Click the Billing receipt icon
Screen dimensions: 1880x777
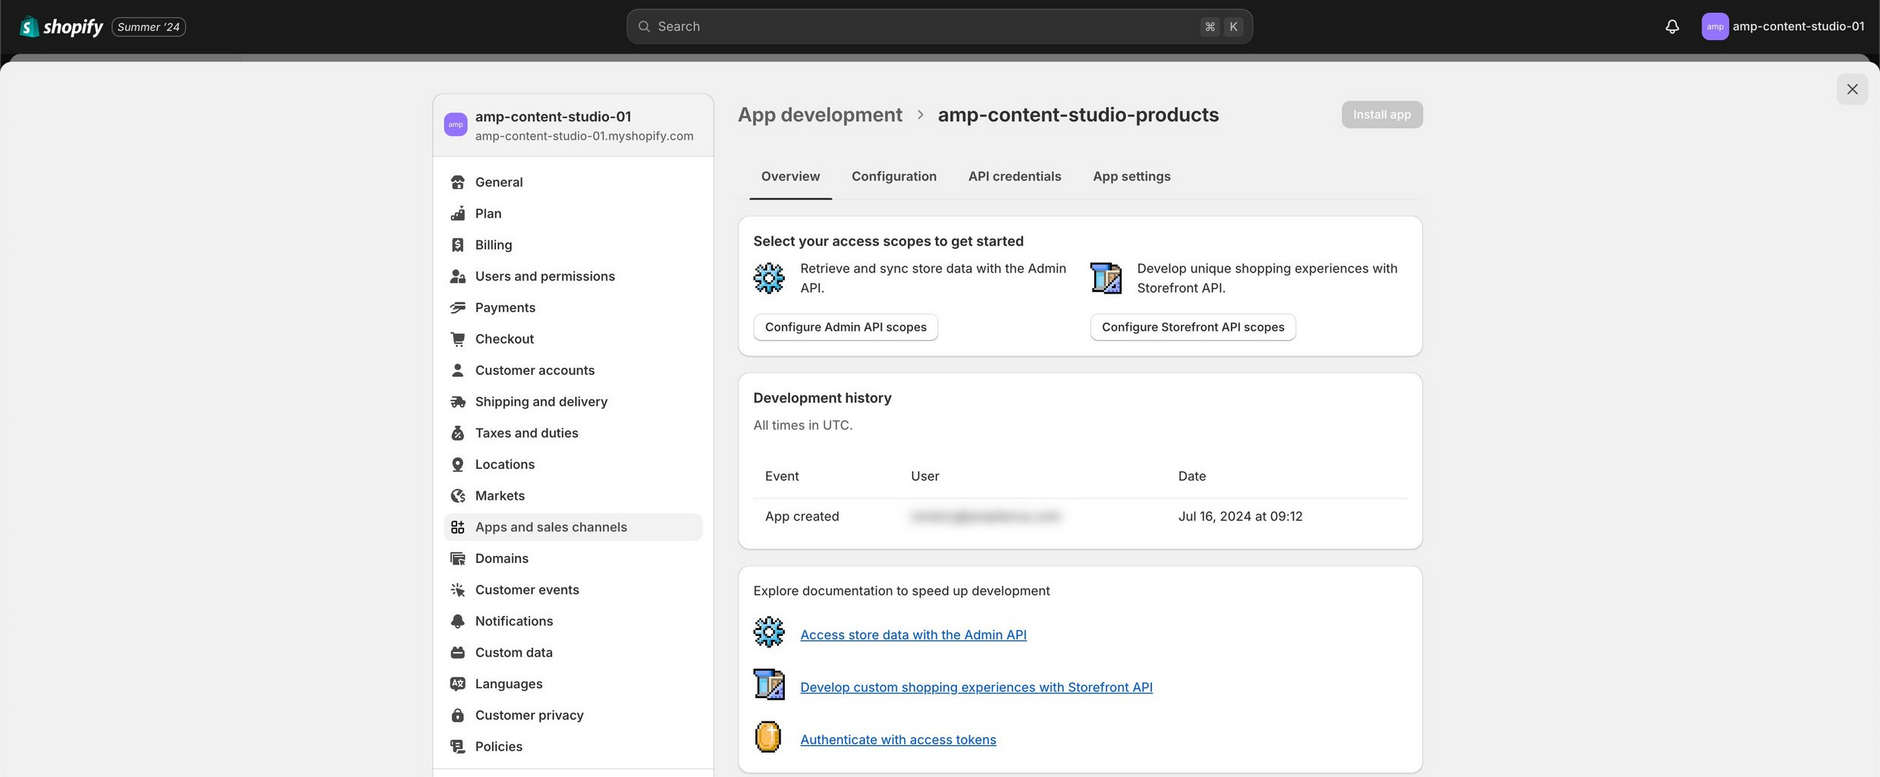point(458,245)
